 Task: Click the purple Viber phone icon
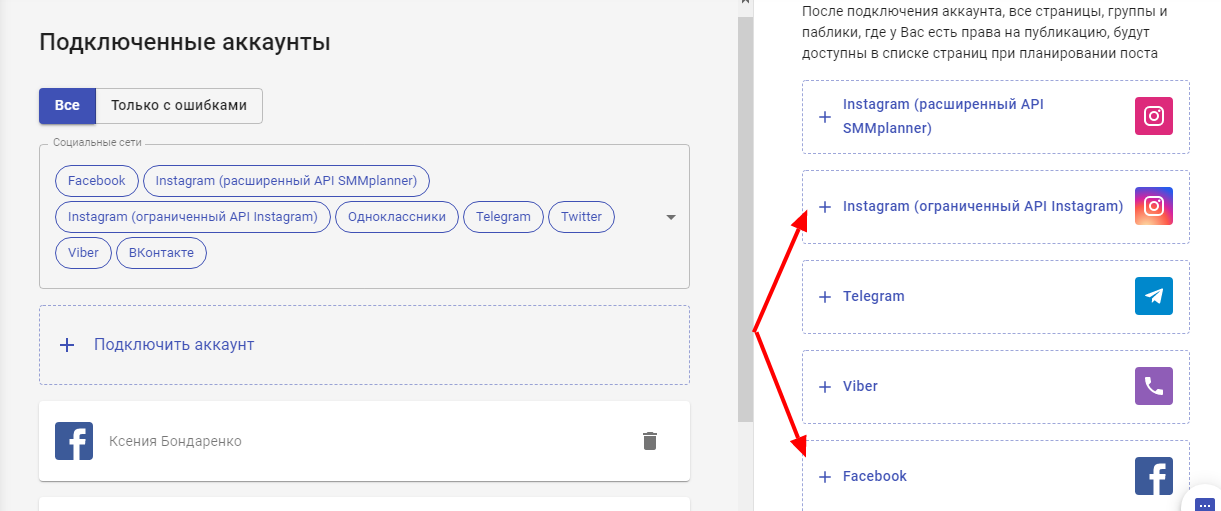coord(1153,386)
